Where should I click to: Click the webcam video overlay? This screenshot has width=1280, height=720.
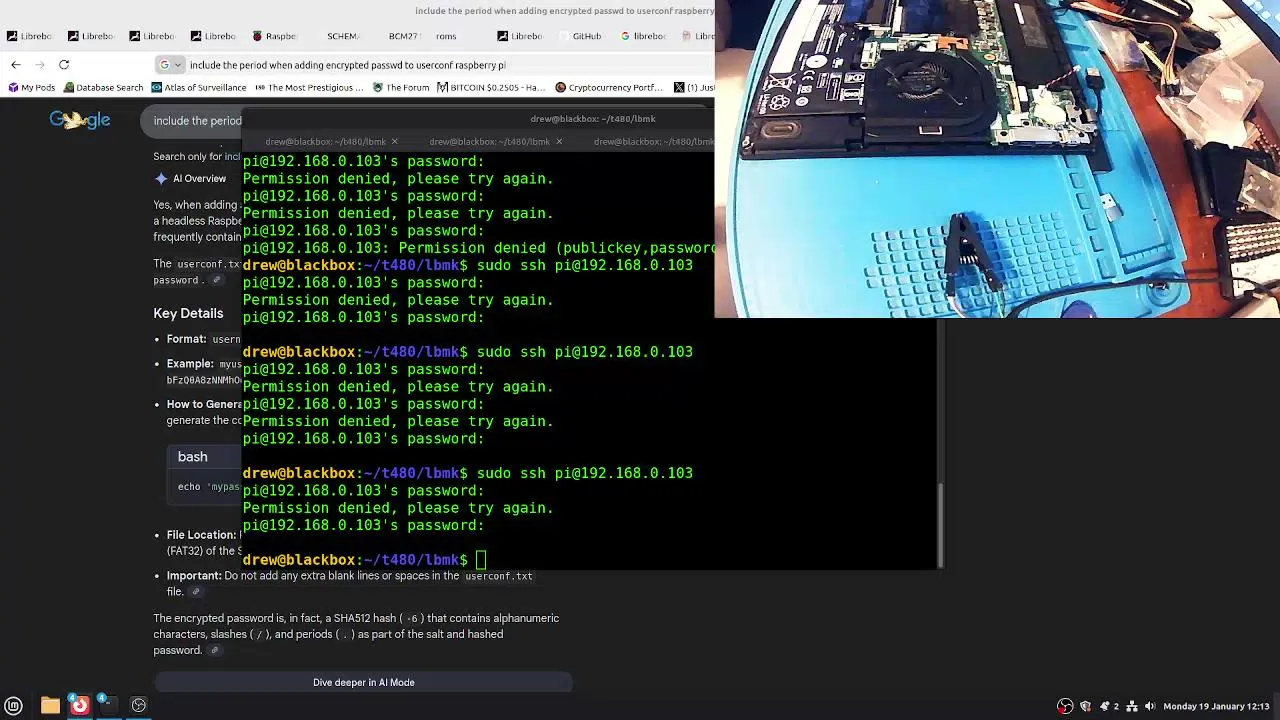(997, 159)
